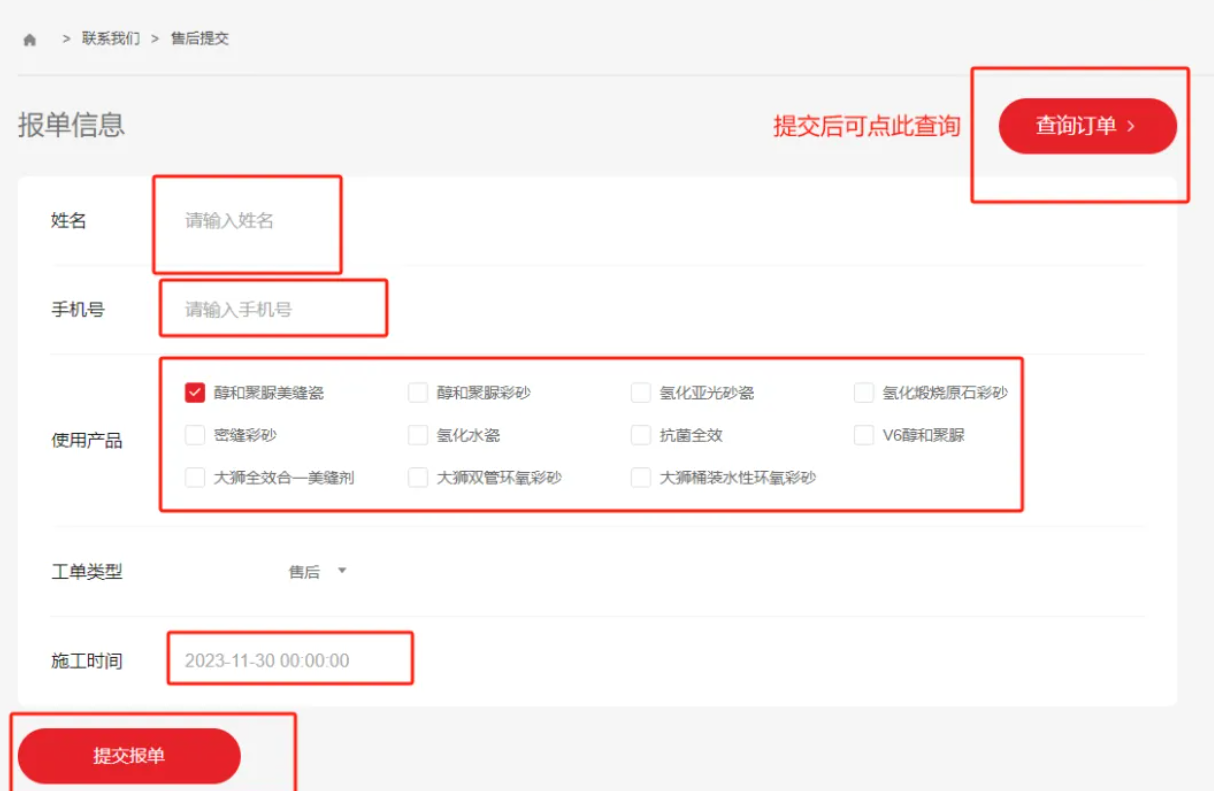Open the 联系我们 breadcrumb link
This screenshot has width=1214, height=791.
point(111,39)
